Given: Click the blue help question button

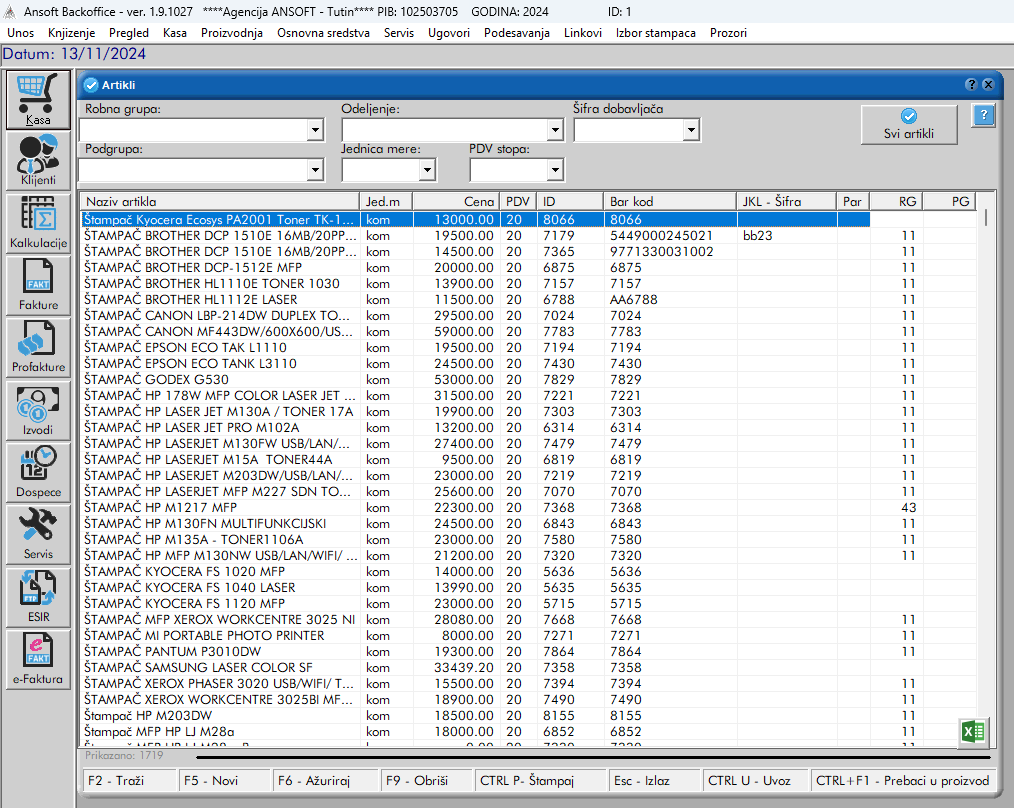Looking at the screenshot, I should (983, 115).
